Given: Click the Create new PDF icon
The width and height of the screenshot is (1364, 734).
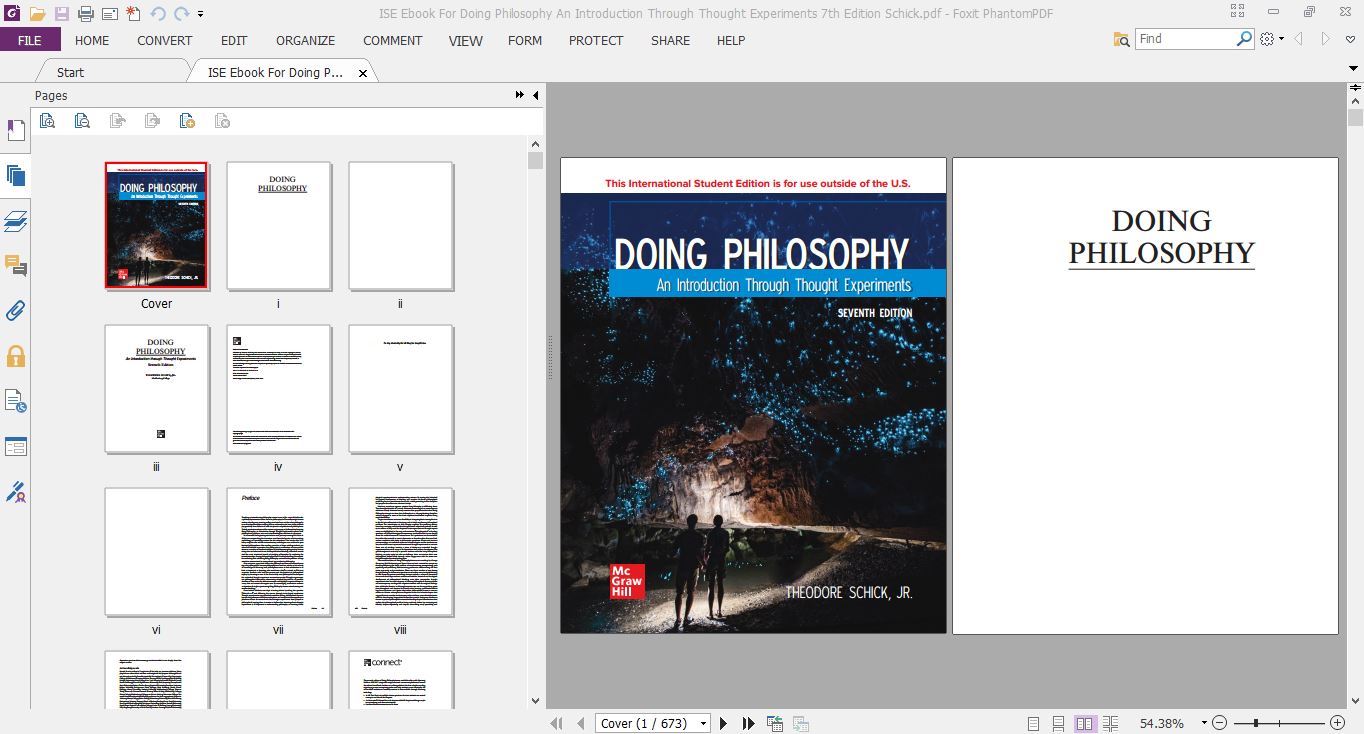Looking at the screenshot, I should pyautogui.click(x=133, y=13).
